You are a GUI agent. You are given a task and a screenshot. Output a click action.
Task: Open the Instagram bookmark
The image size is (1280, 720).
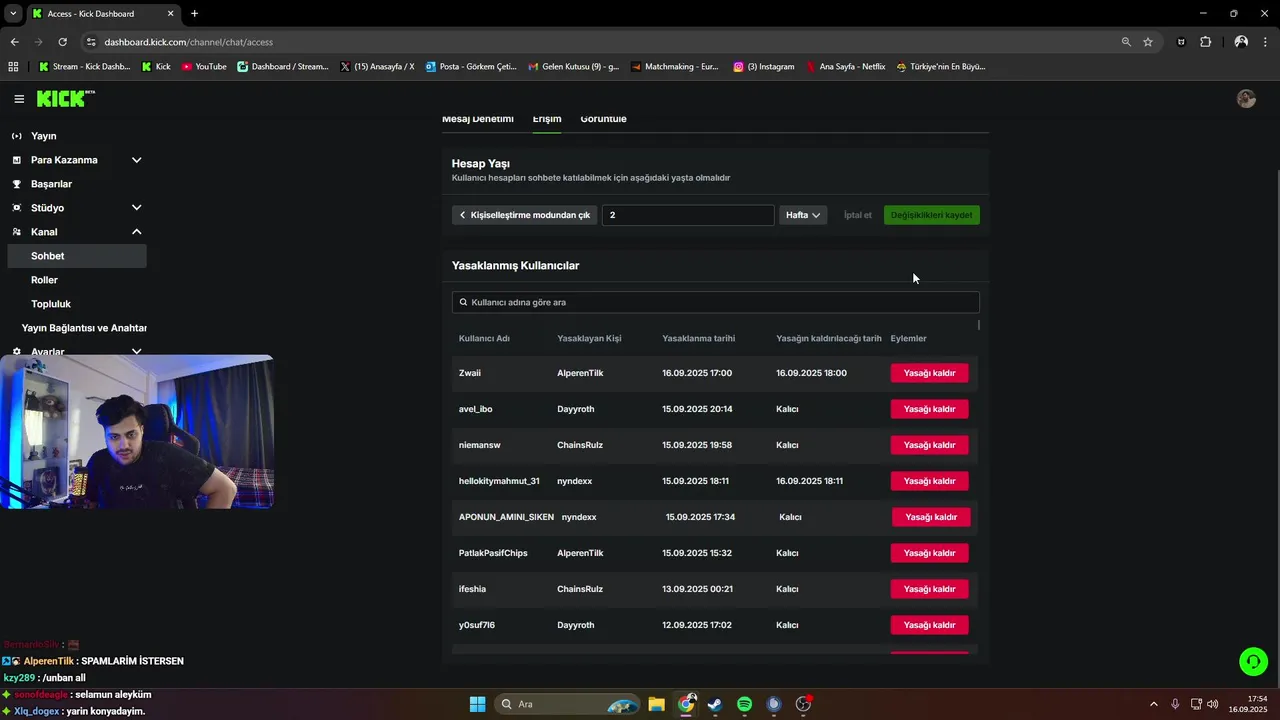(764, 67)
